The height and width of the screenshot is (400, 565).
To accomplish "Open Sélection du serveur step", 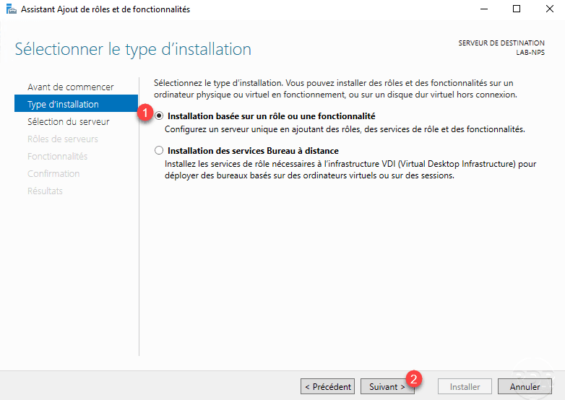I will [x=68, y=121].
